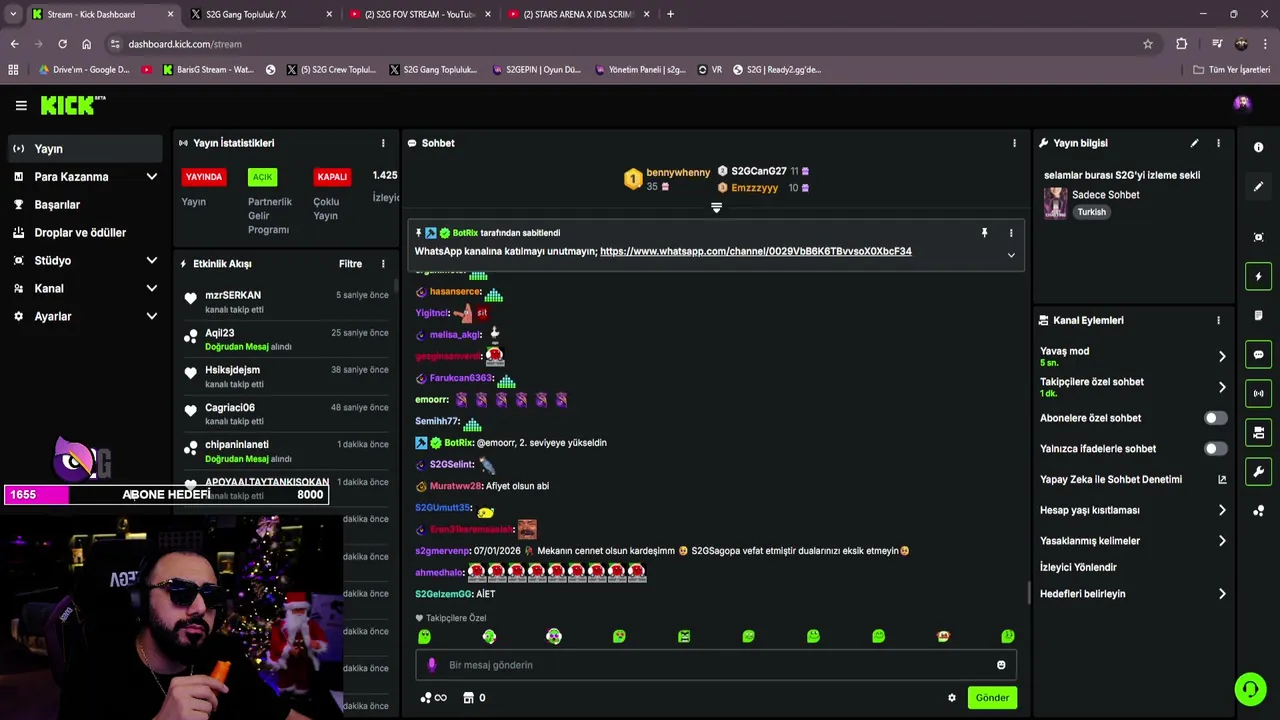
Task: Toggle the channel actions widget in right rail
Action: click(x=1258, y=432)
